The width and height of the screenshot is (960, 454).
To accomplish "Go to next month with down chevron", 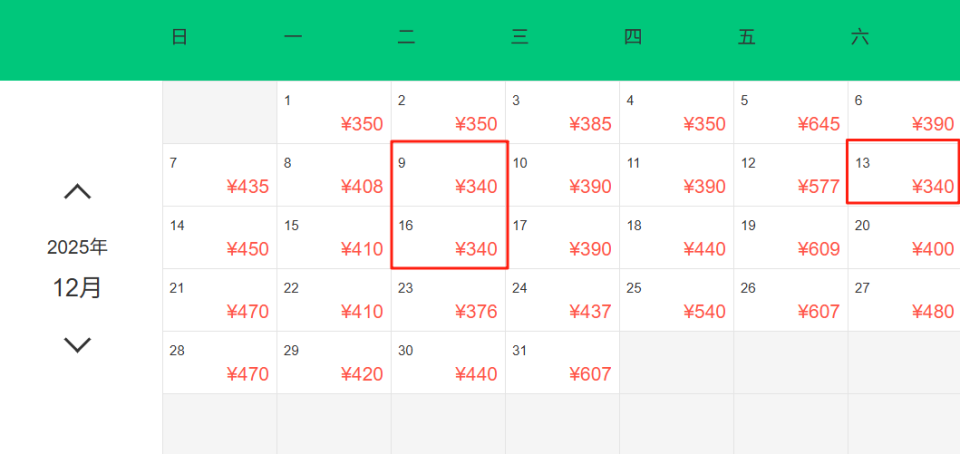I will point(77,345).
